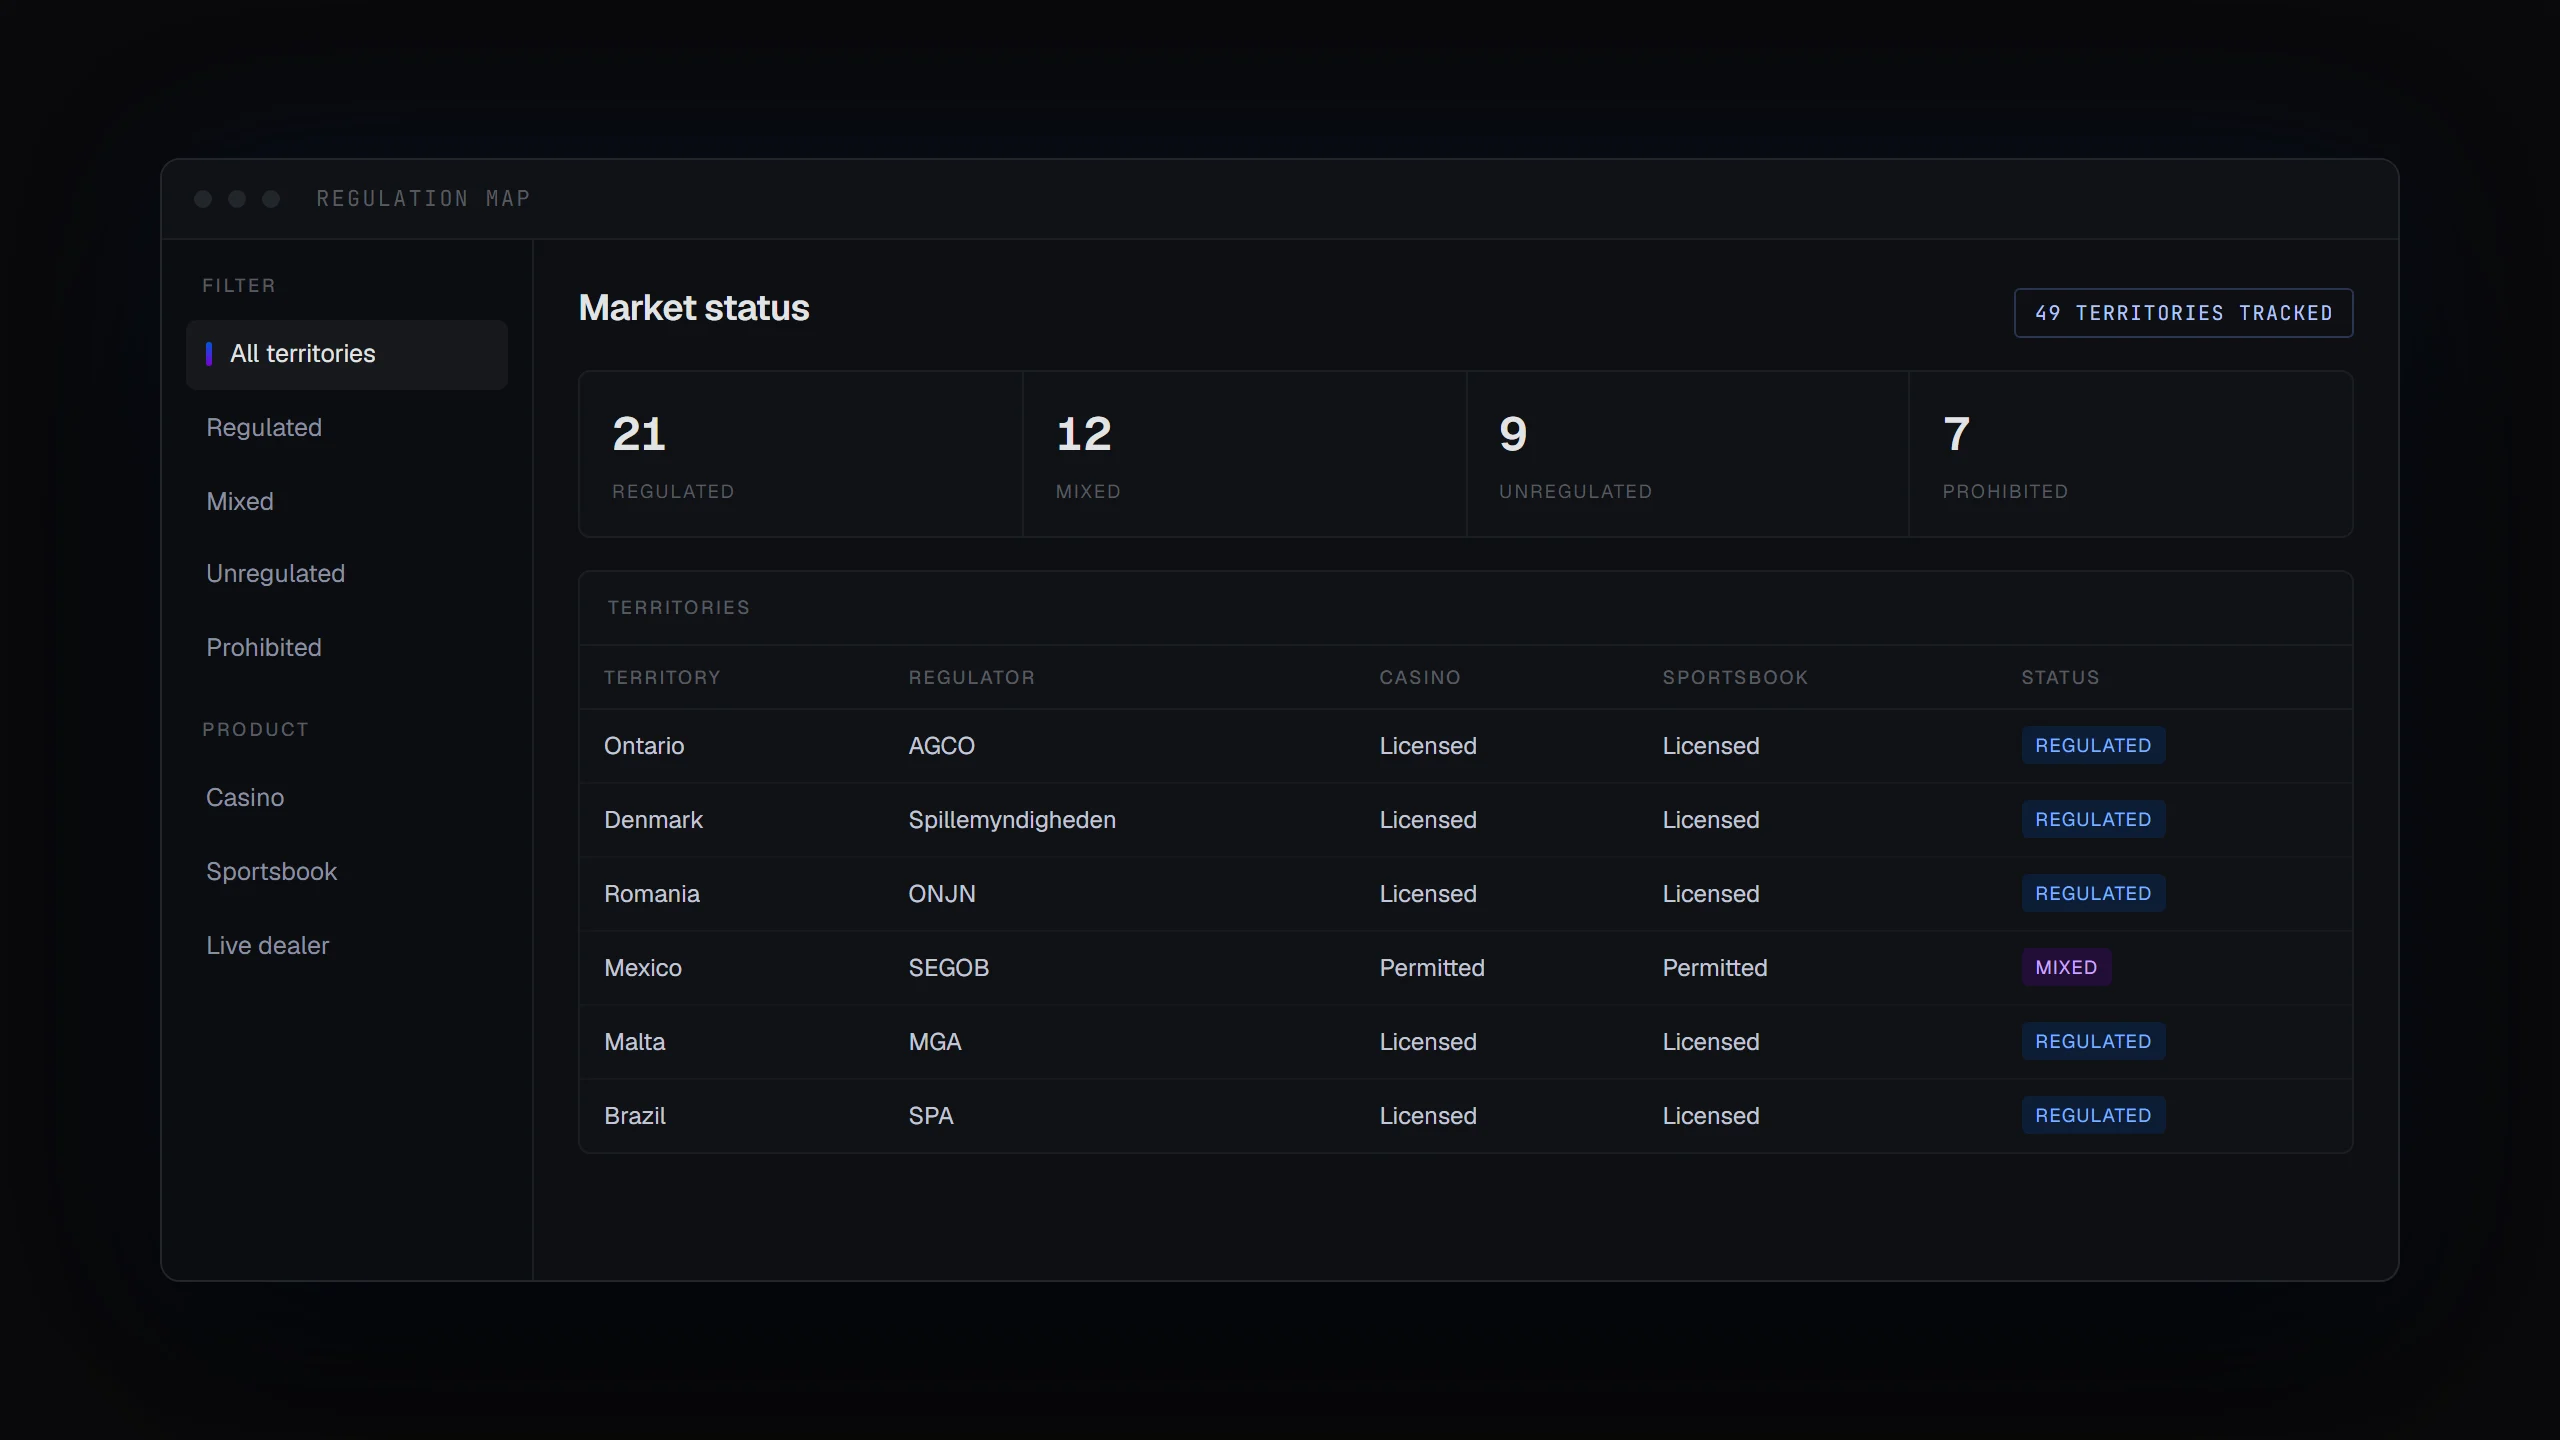Image resolution: width=2560 pixels, height=1440 pixels.
Task: Sort by the Regulator column header
Action: [971, 678]
